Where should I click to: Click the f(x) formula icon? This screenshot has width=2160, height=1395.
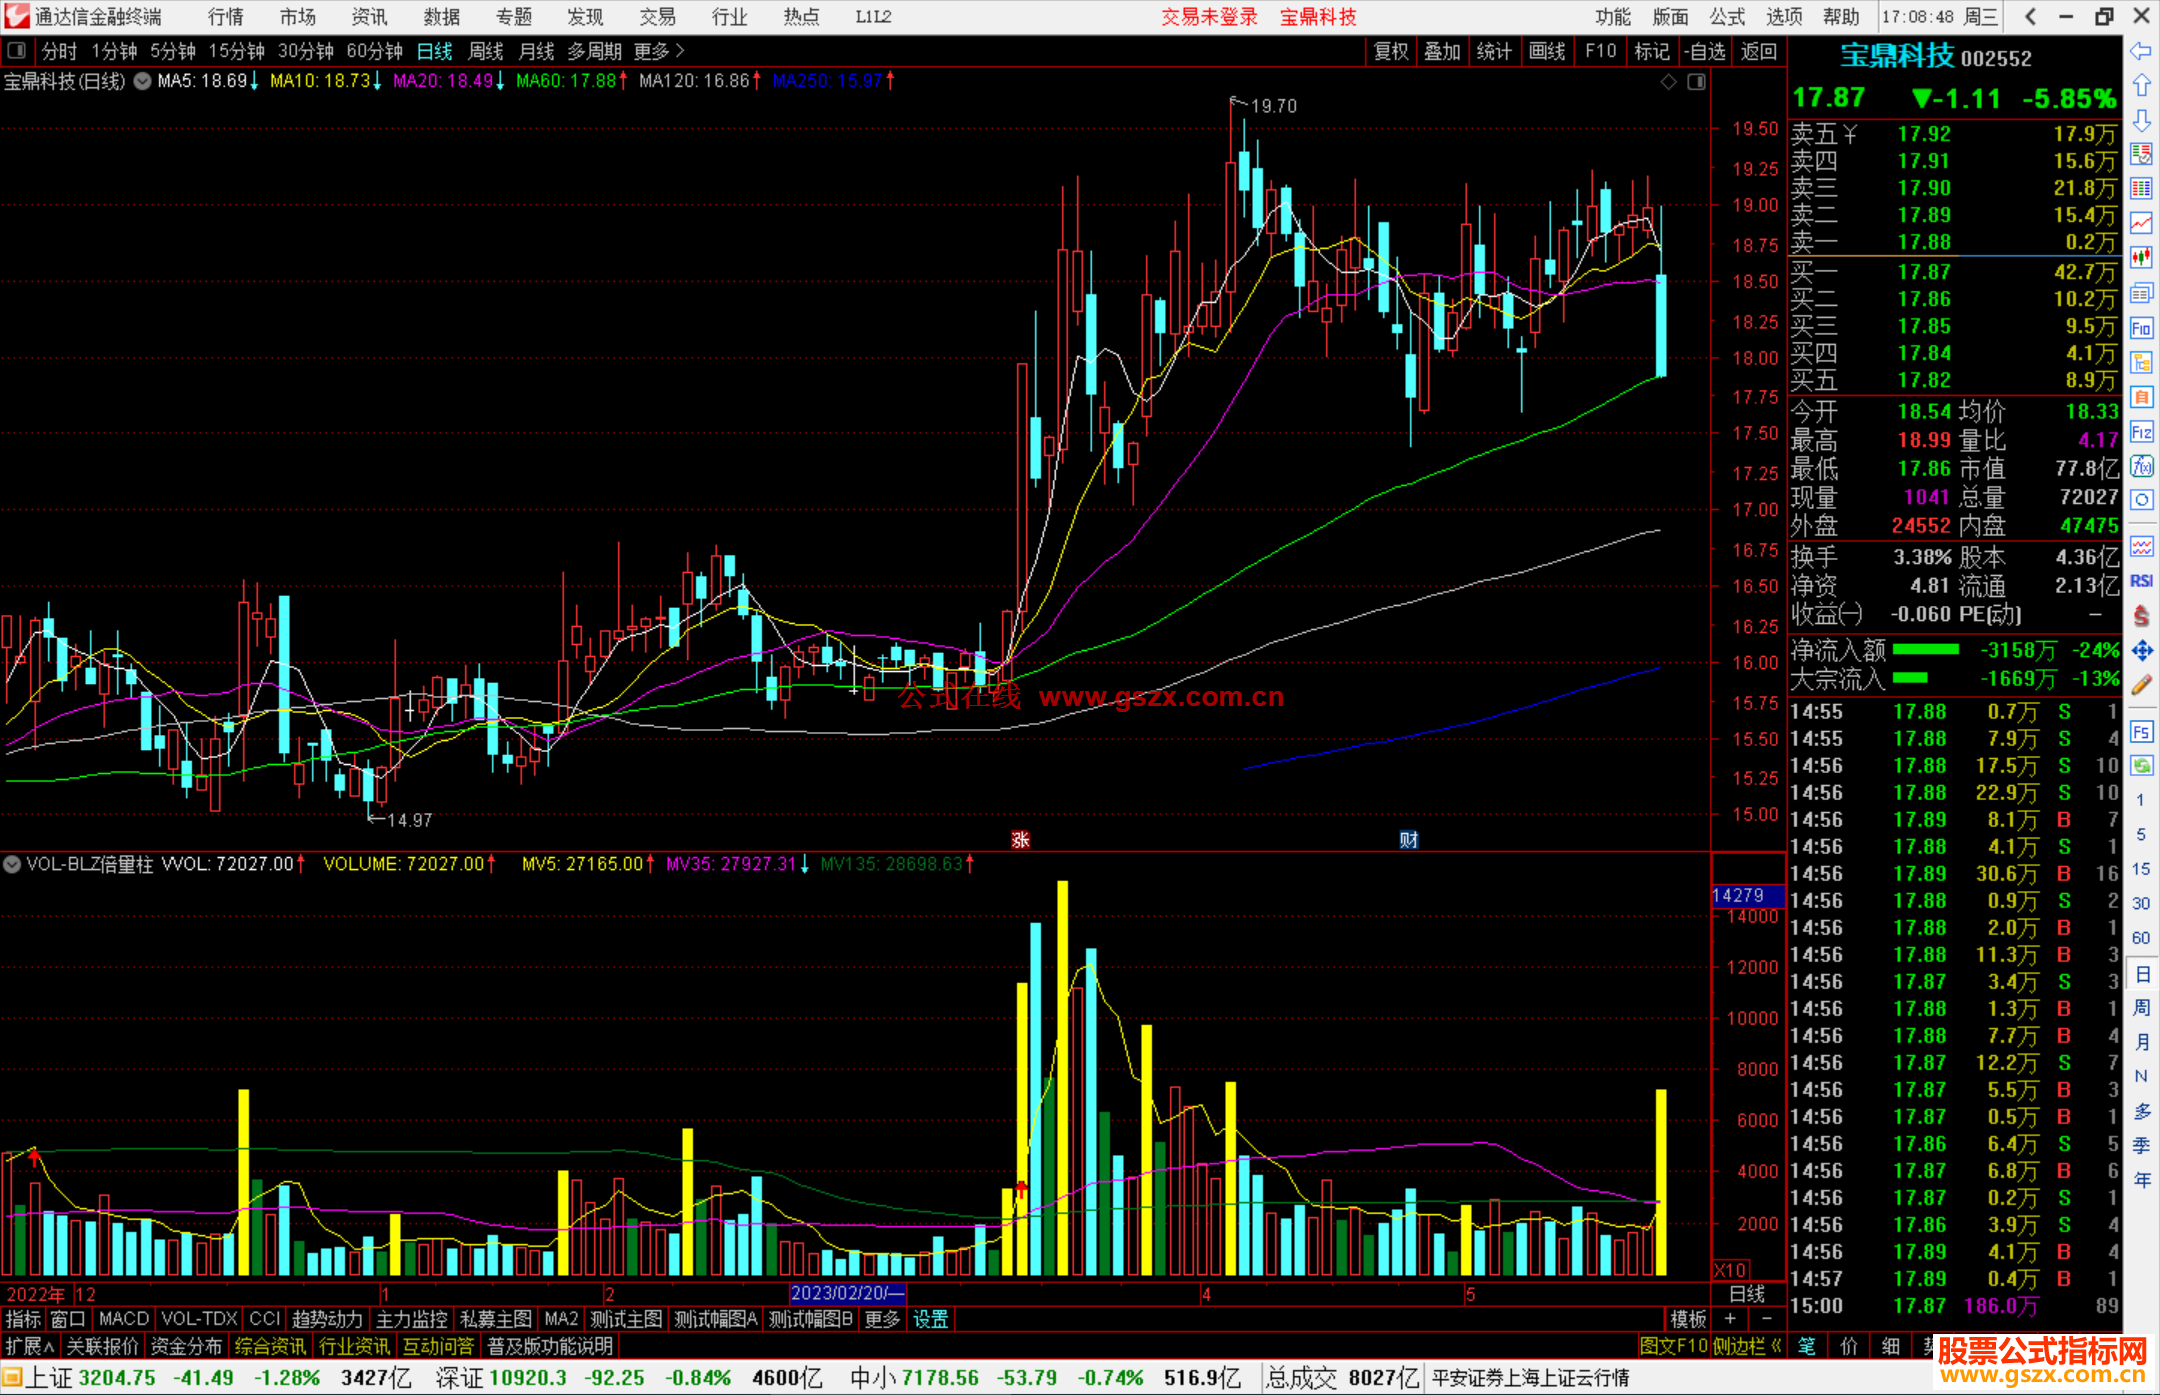[x=2141, y=466]
